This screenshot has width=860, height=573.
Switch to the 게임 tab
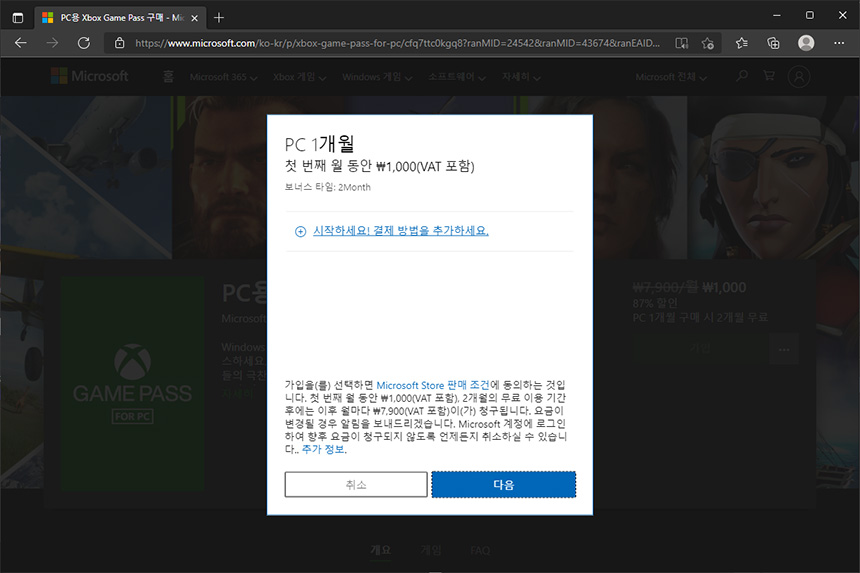[431, 550]
